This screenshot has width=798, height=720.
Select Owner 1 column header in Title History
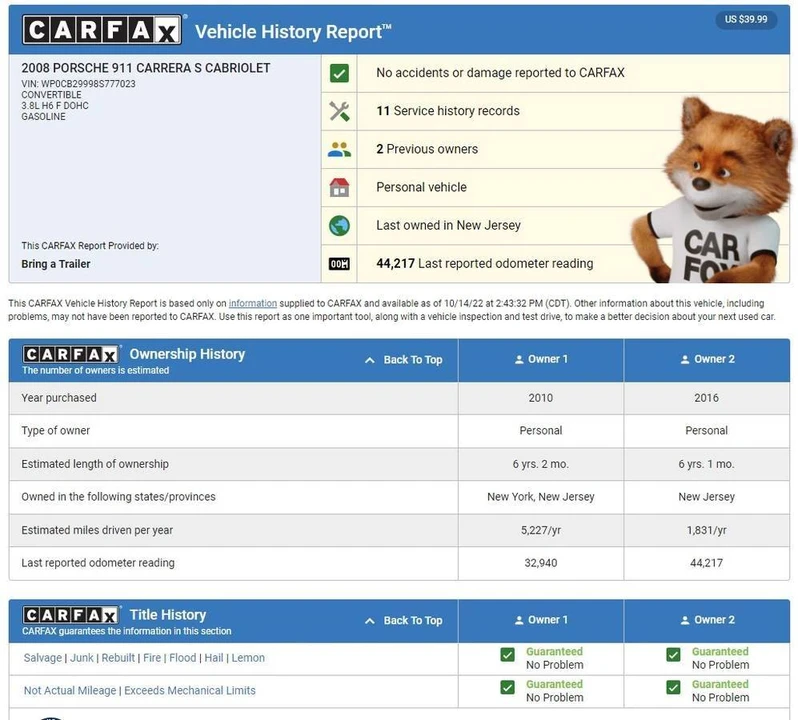point(540,620)
